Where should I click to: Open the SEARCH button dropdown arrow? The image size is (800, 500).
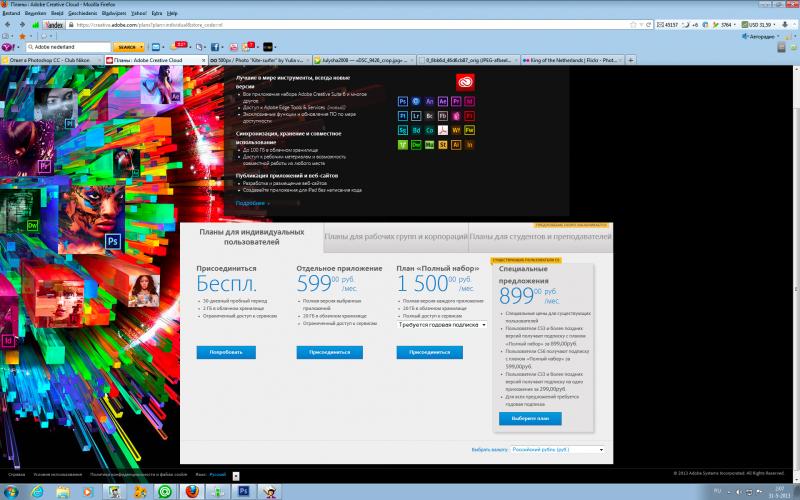[142, 47]
